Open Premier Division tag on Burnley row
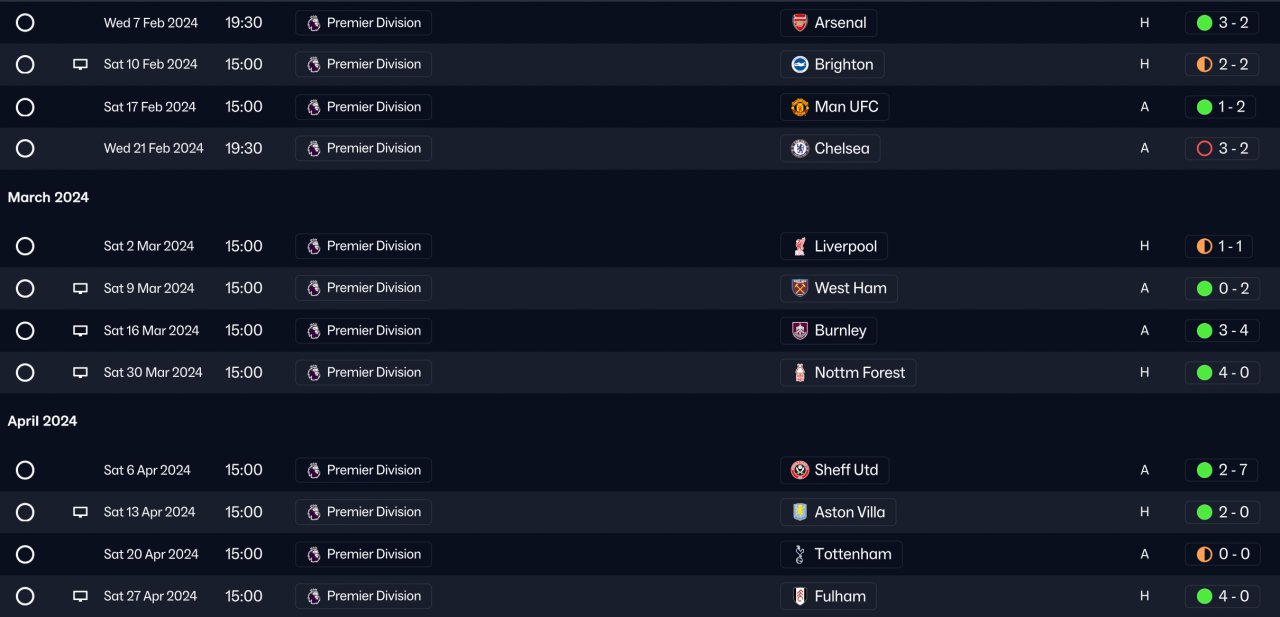This screenshot has height=617, width=1280. pos(364,331)
